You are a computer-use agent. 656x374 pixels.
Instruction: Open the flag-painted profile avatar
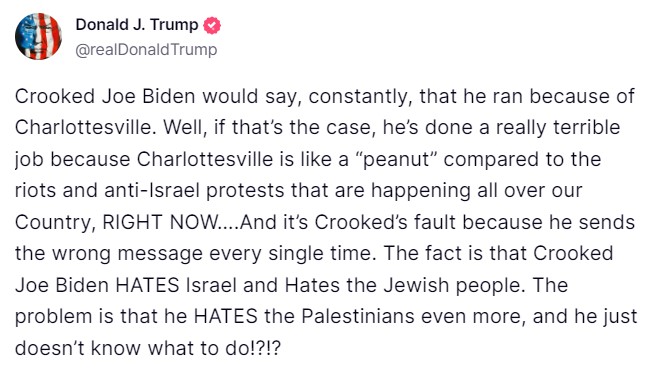pyautogui.click(x=38, y=36)
